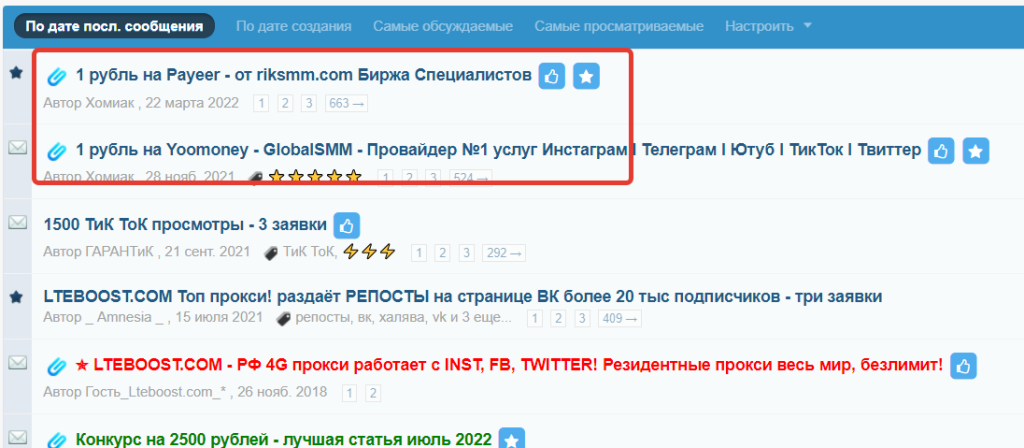
Task: Click thumbs-up icon on red LTEBOOST proxy topic
Action: 963,366
